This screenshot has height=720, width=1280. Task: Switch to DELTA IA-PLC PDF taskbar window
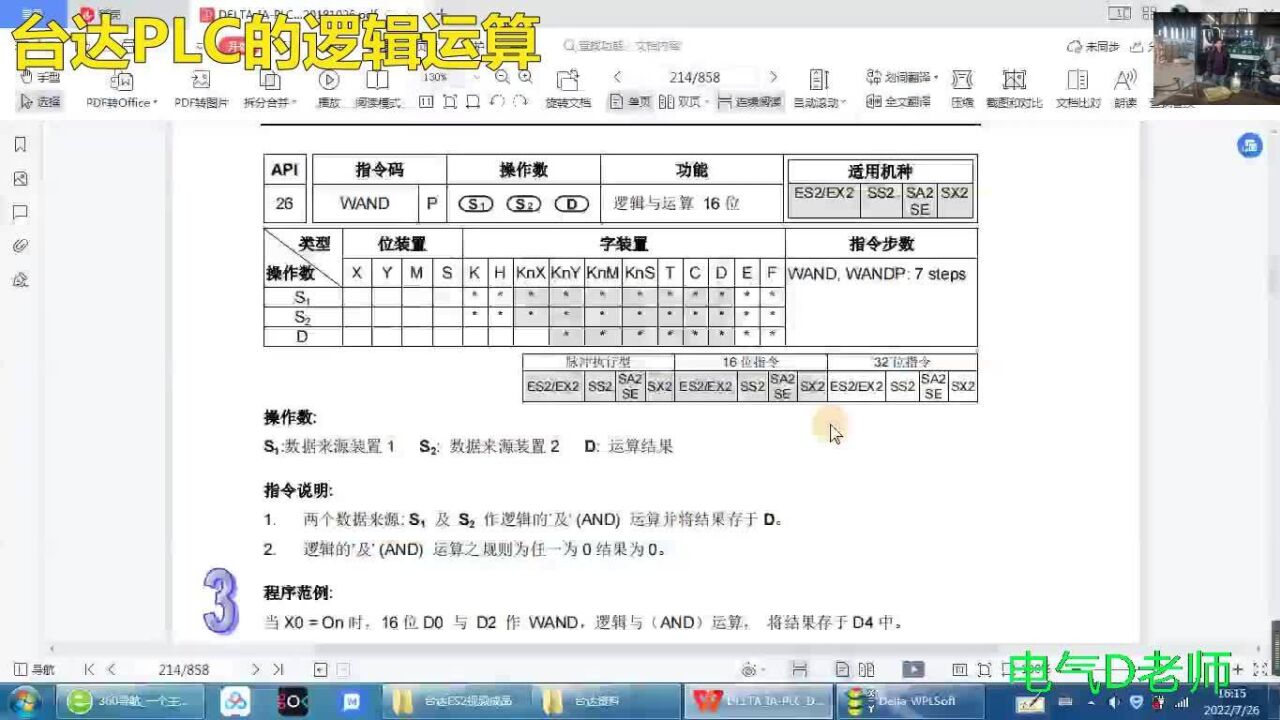point(760,701)
